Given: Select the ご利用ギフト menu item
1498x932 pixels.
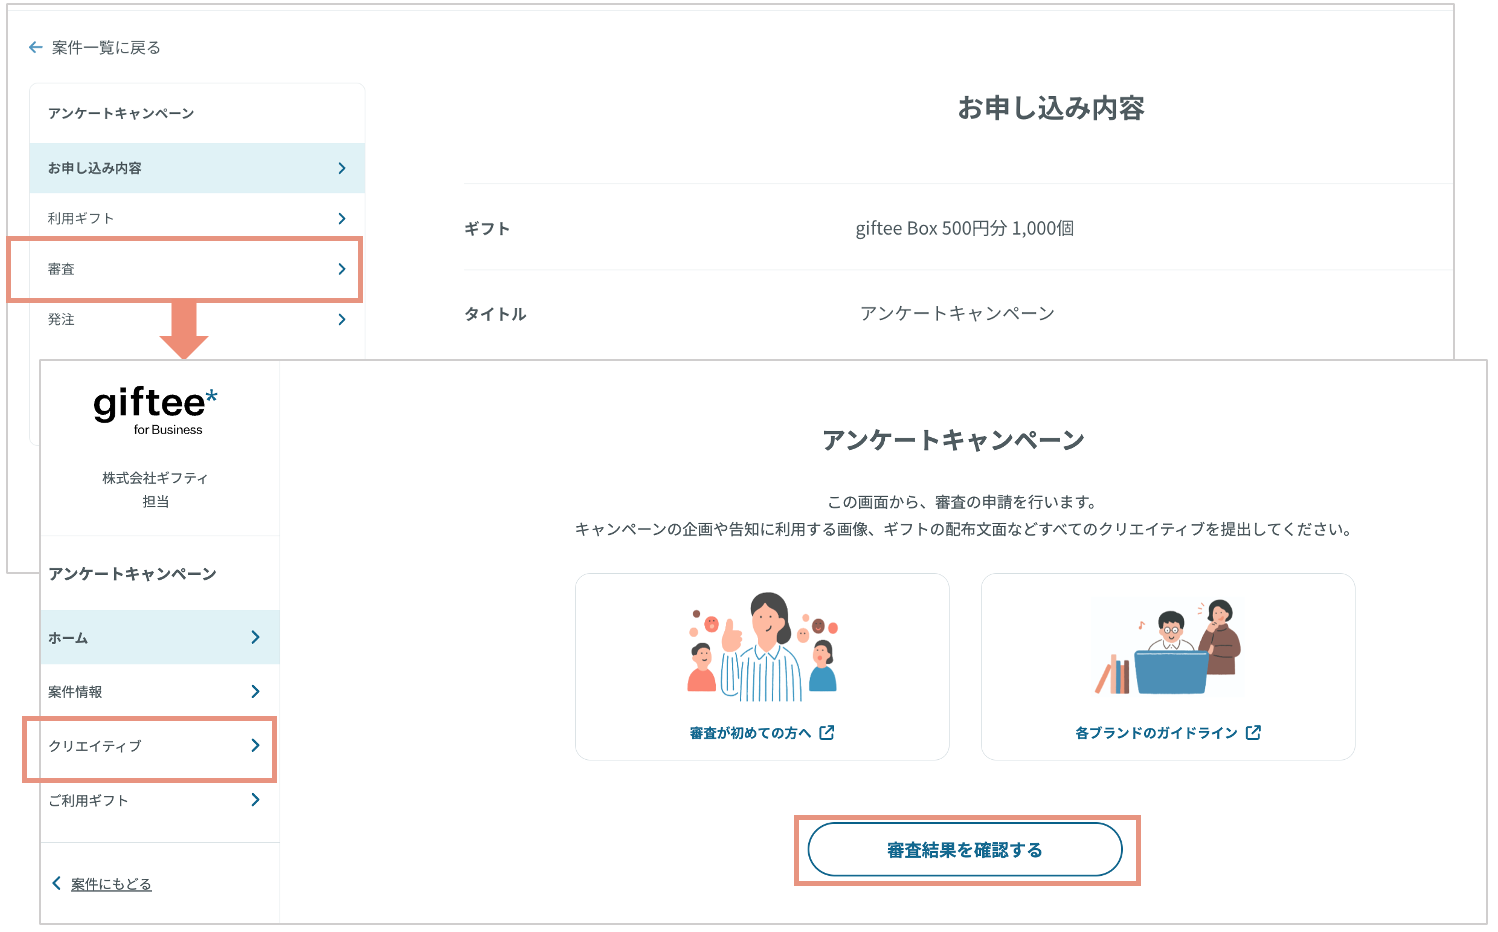Looking at the screenshot, I should (x=88, y=800).
